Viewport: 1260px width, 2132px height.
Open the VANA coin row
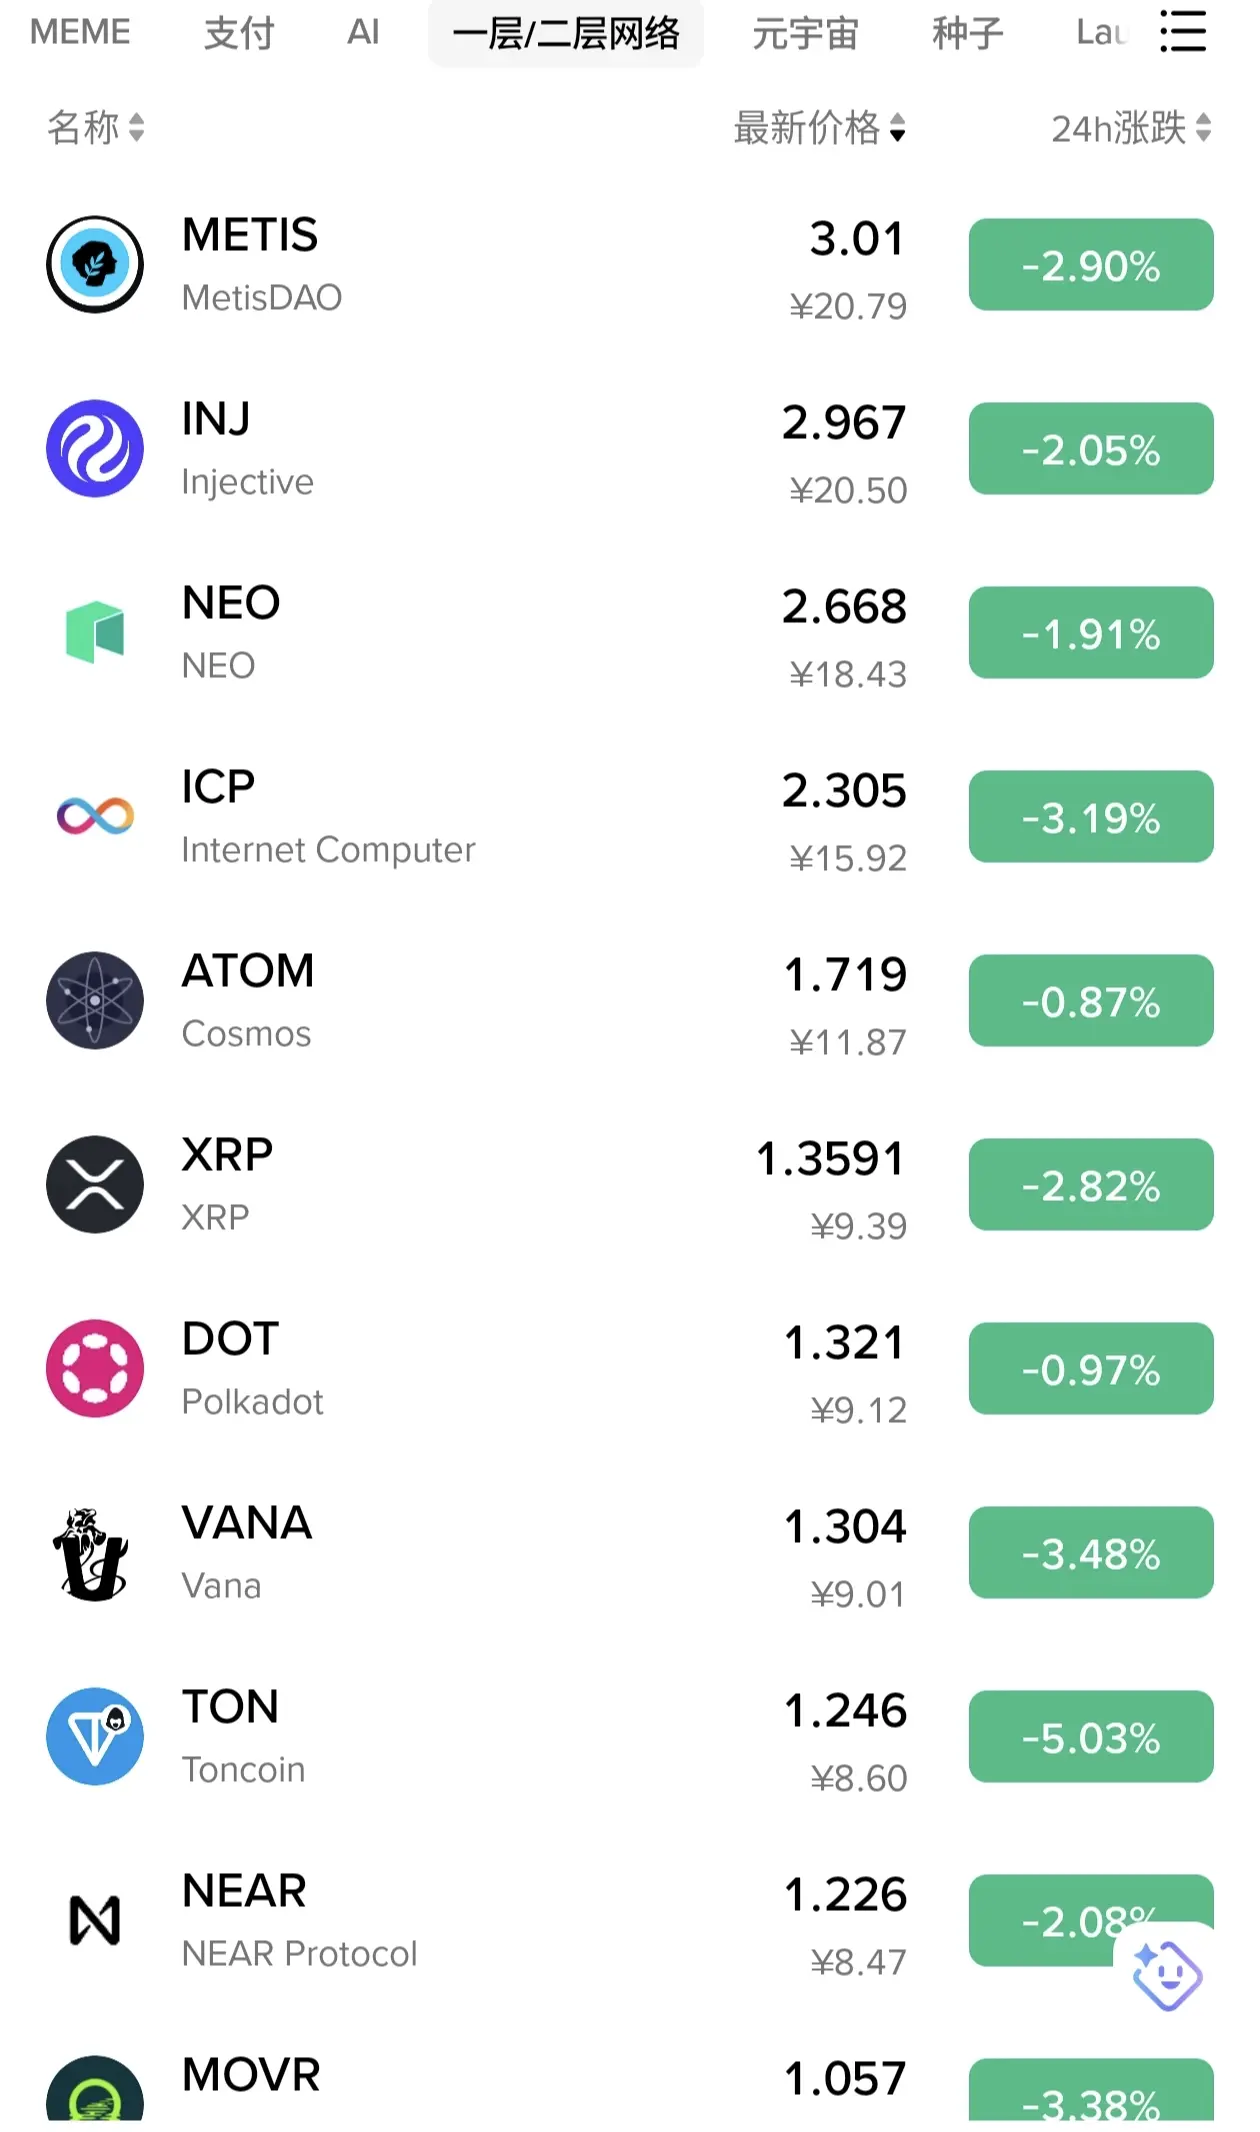(x=630, y=1552)
